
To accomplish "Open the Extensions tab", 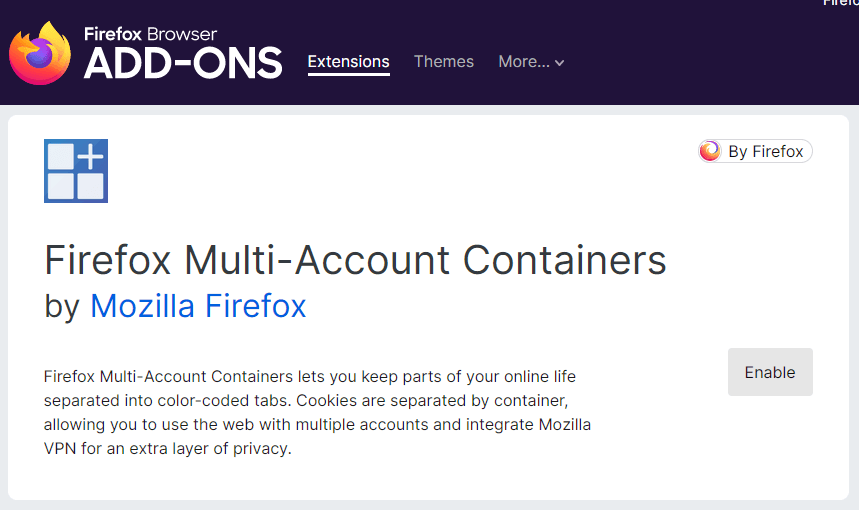I will tap(348, 62).
